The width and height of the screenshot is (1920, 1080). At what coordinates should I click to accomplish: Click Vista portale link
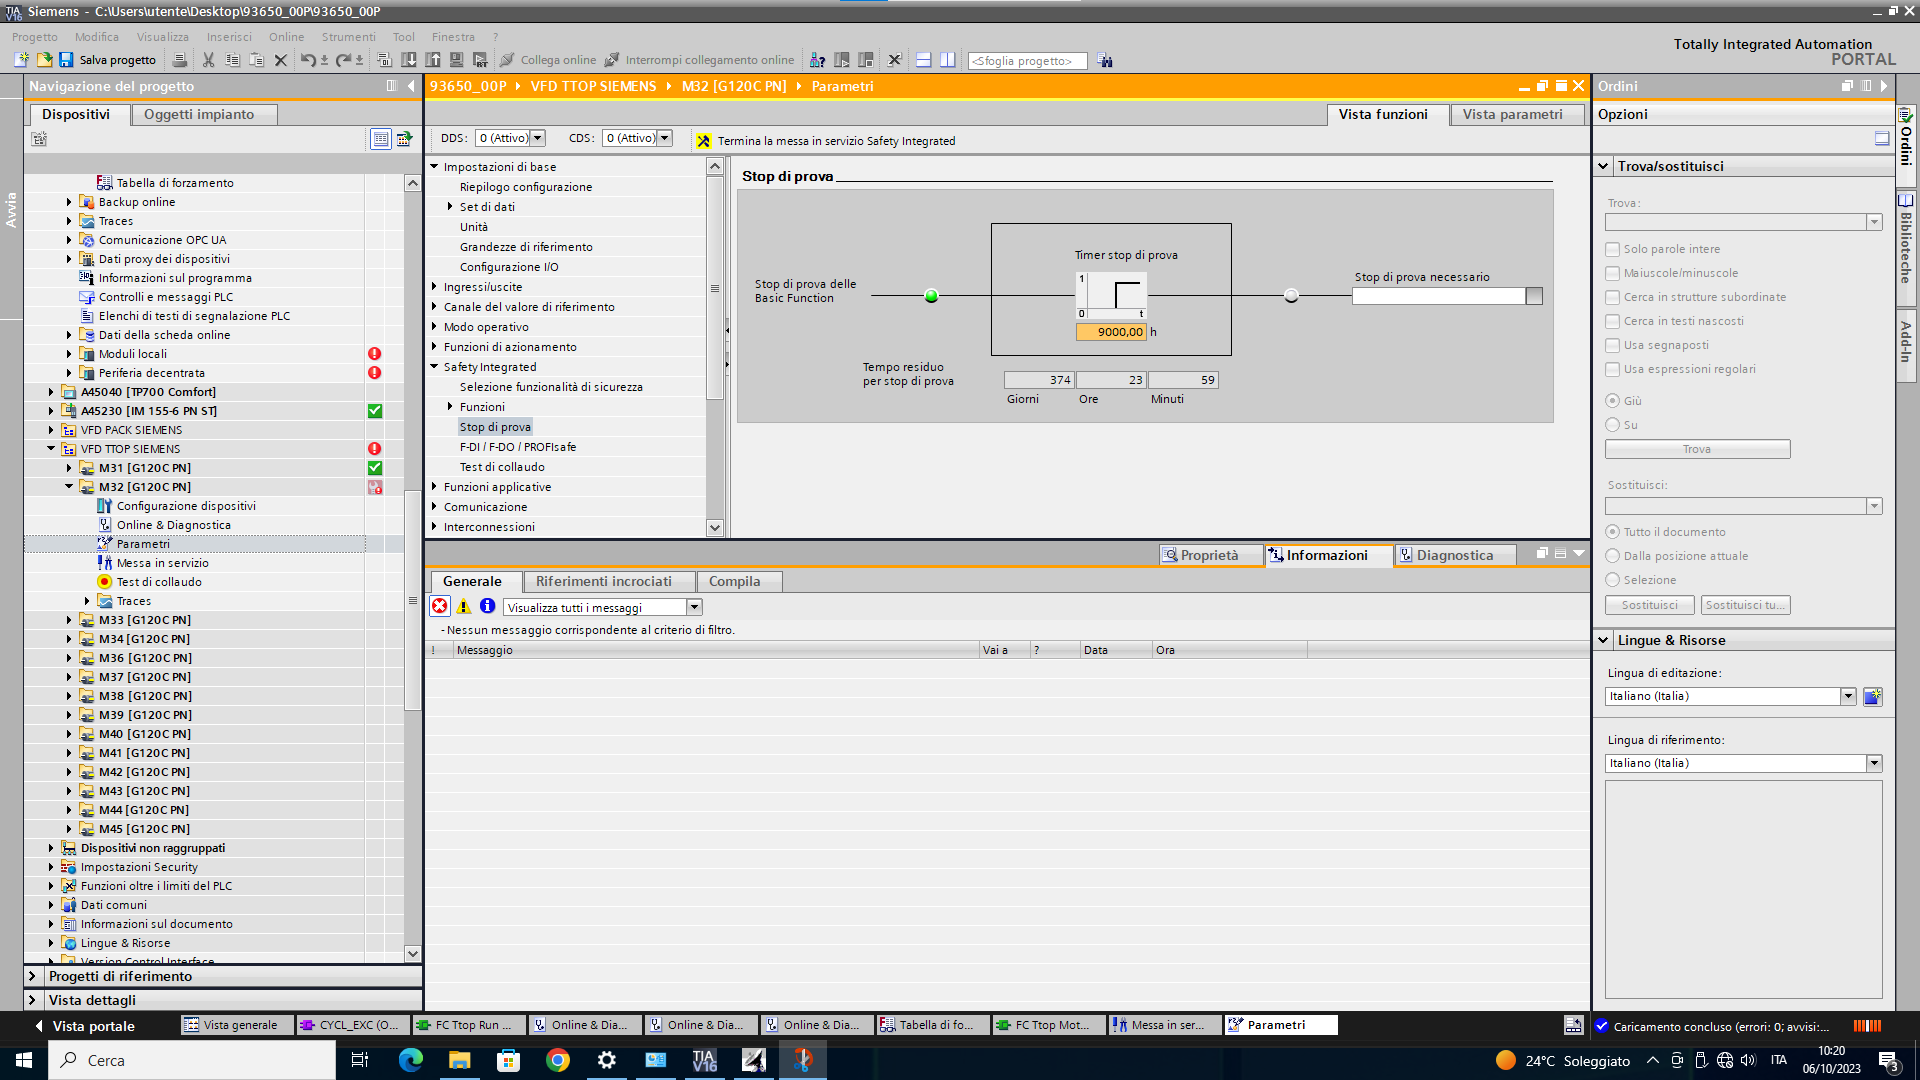coord(94,1026)
